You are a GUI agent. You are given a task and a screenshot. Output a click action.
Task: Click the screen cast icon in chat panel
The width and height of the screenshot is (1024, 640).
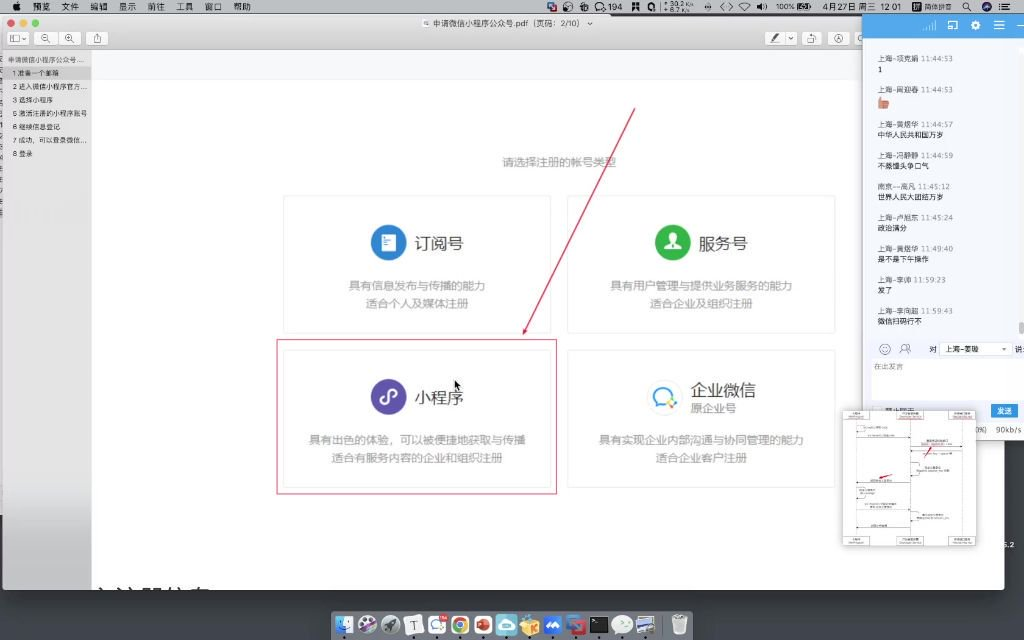click(x=953, y=25)
